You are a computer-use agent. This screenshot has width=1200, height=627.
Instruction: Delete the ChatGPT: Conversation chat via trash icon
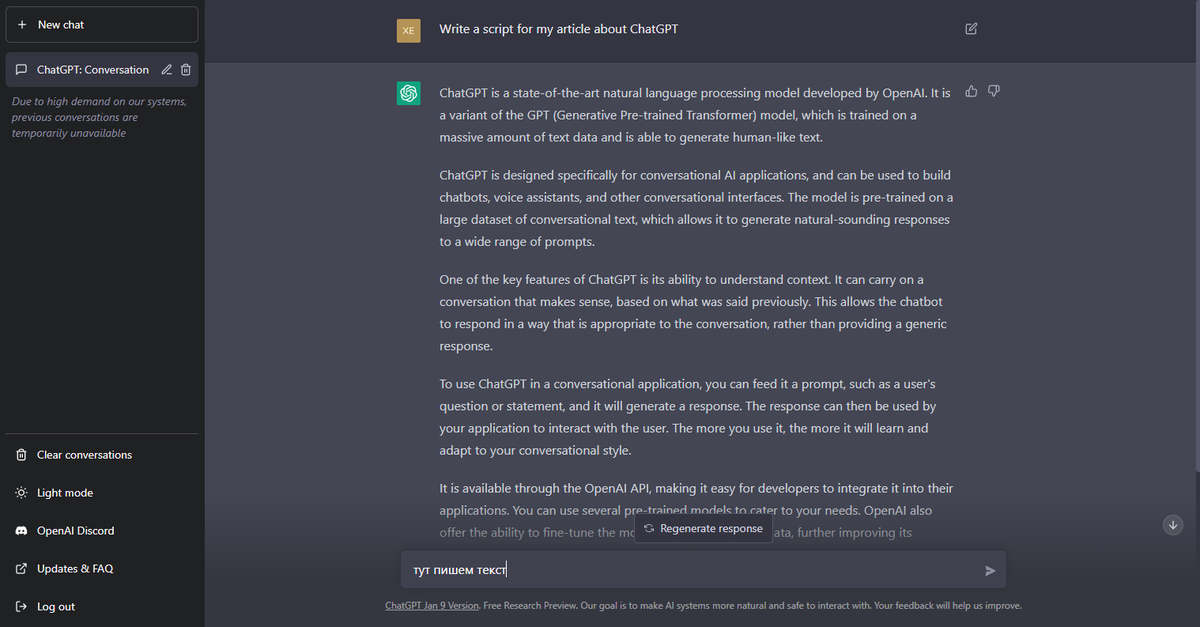click(x=186, y=70)
